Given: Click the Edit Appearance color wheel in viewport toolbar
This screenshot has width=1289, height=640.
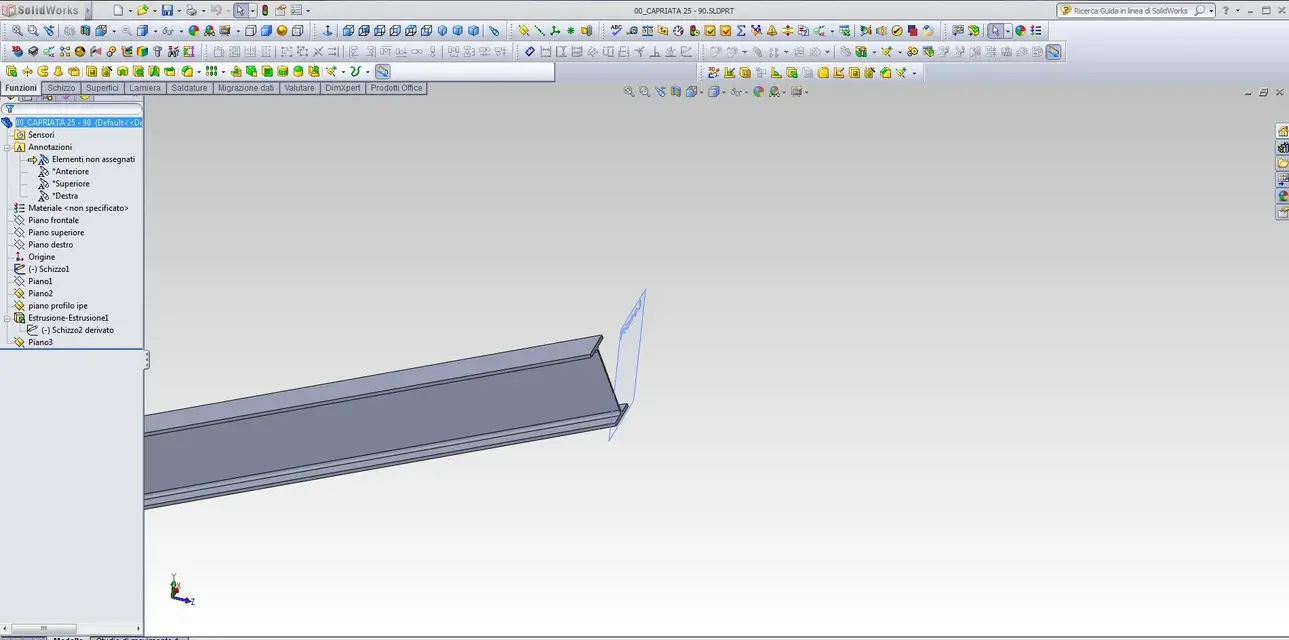Looking at the screenshot, I should click(758, 92).
